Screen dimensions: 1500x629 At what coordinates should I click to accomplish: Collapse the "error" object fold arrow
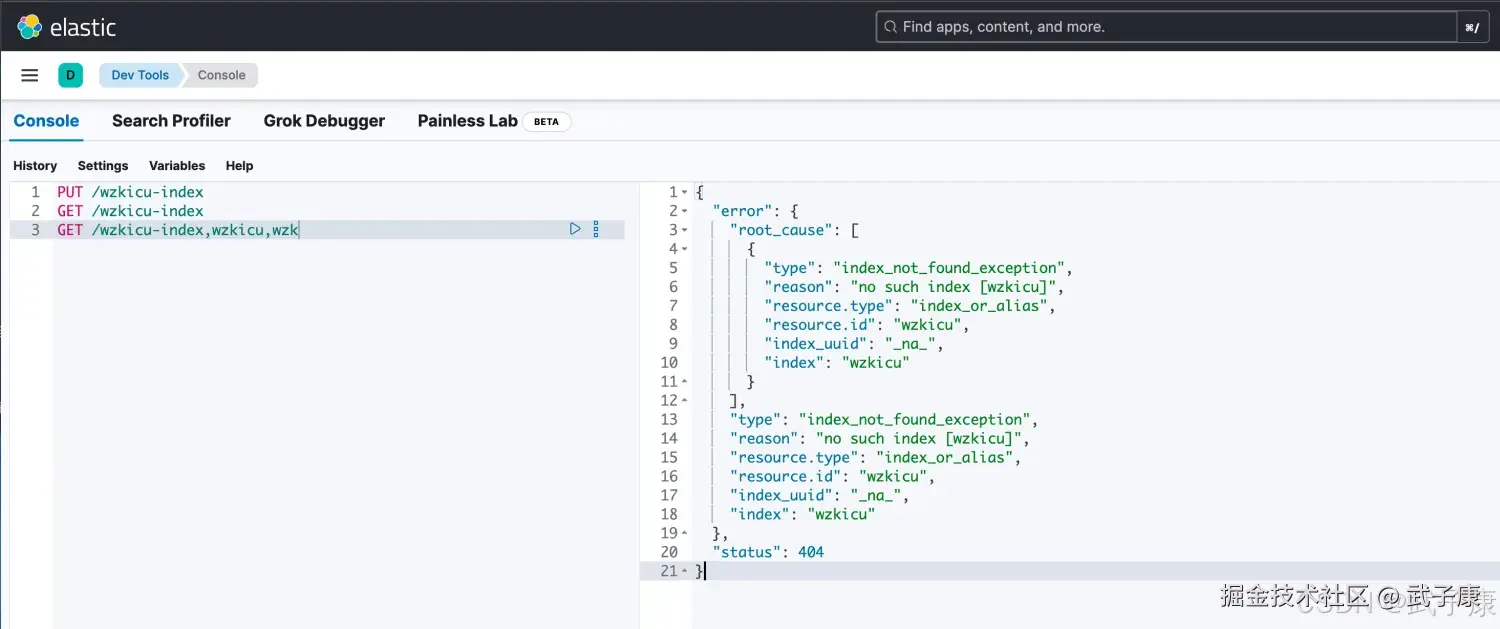coord(685,211)
